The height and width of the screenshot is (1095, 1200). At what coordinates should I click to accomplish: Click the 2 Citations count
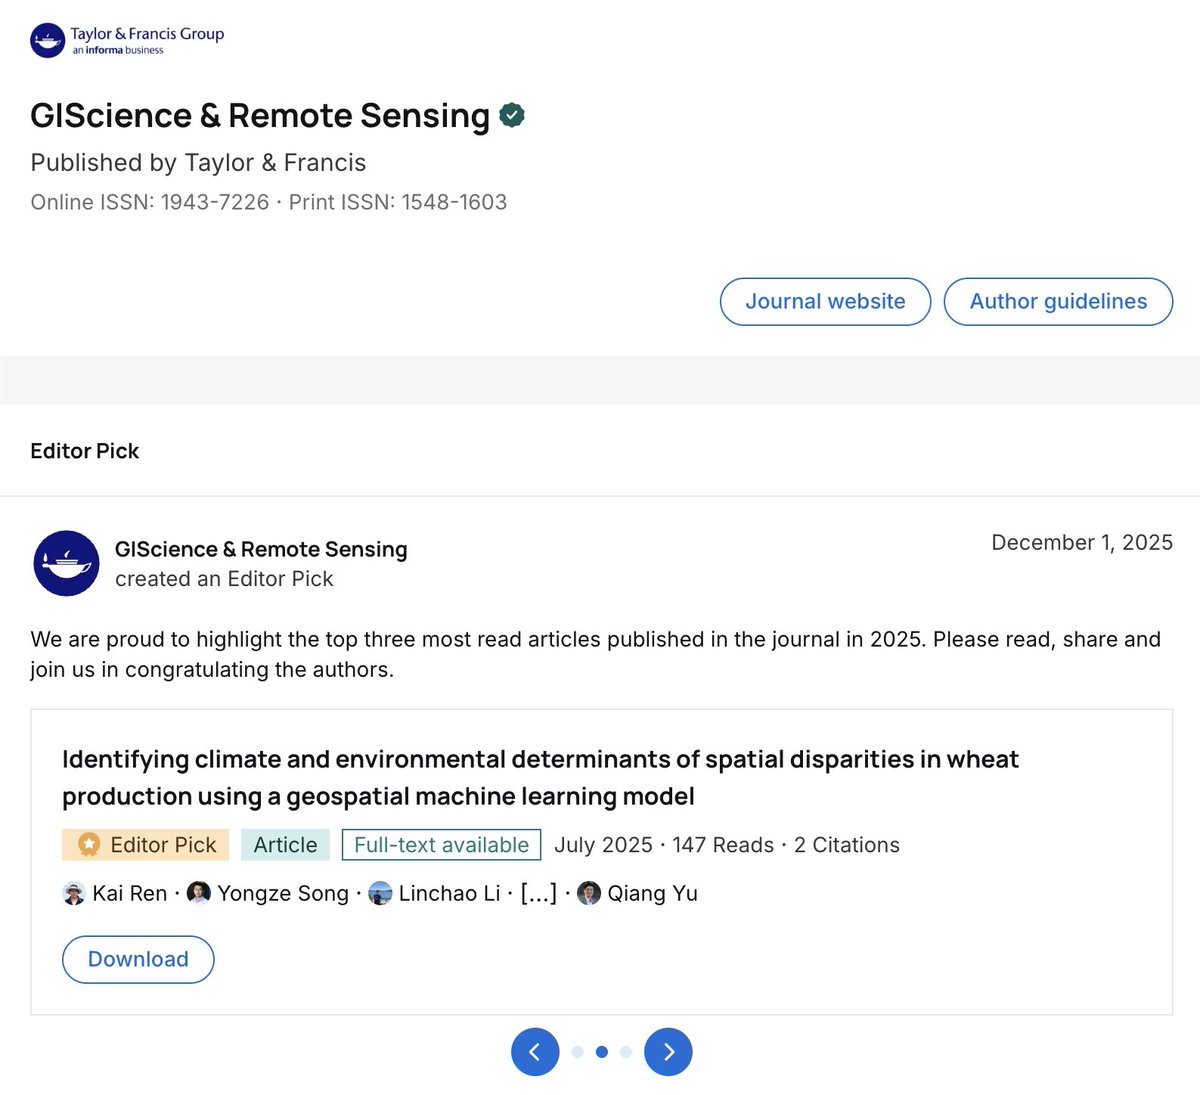click(x=847, y=845)
